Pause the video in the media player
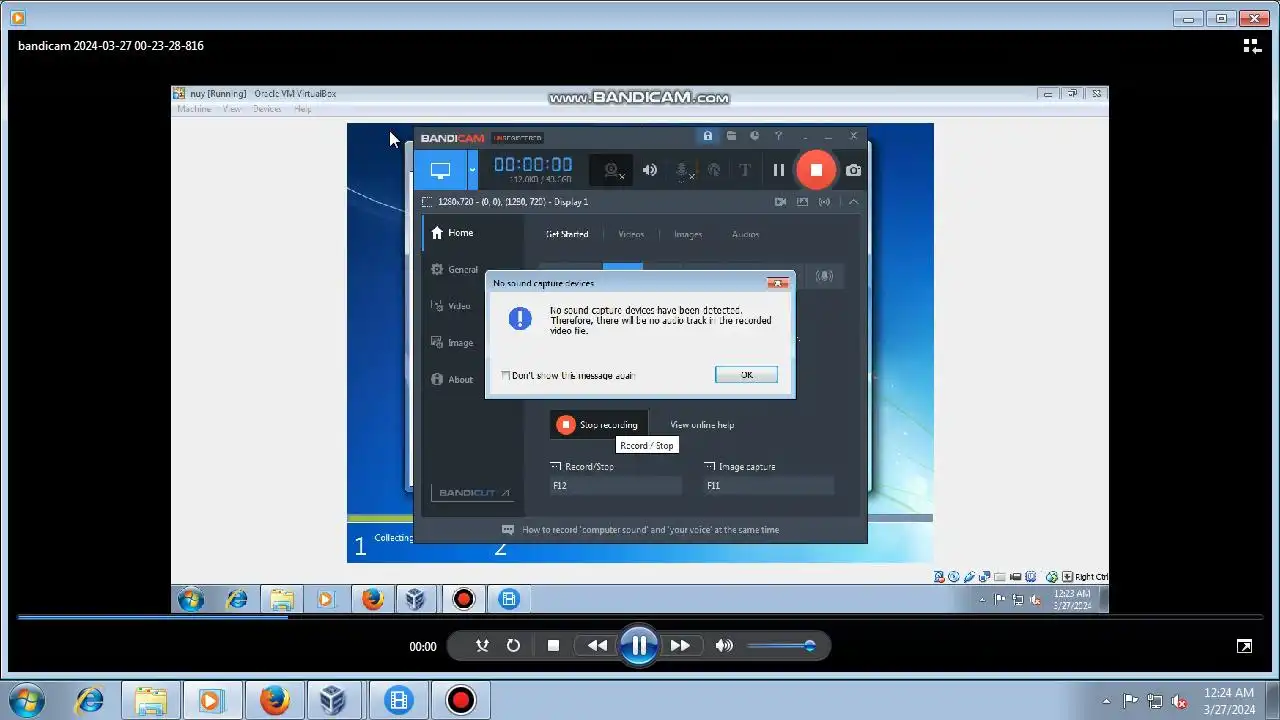The height and width of the screenshot is (720, 1280). tap(639, 646)
